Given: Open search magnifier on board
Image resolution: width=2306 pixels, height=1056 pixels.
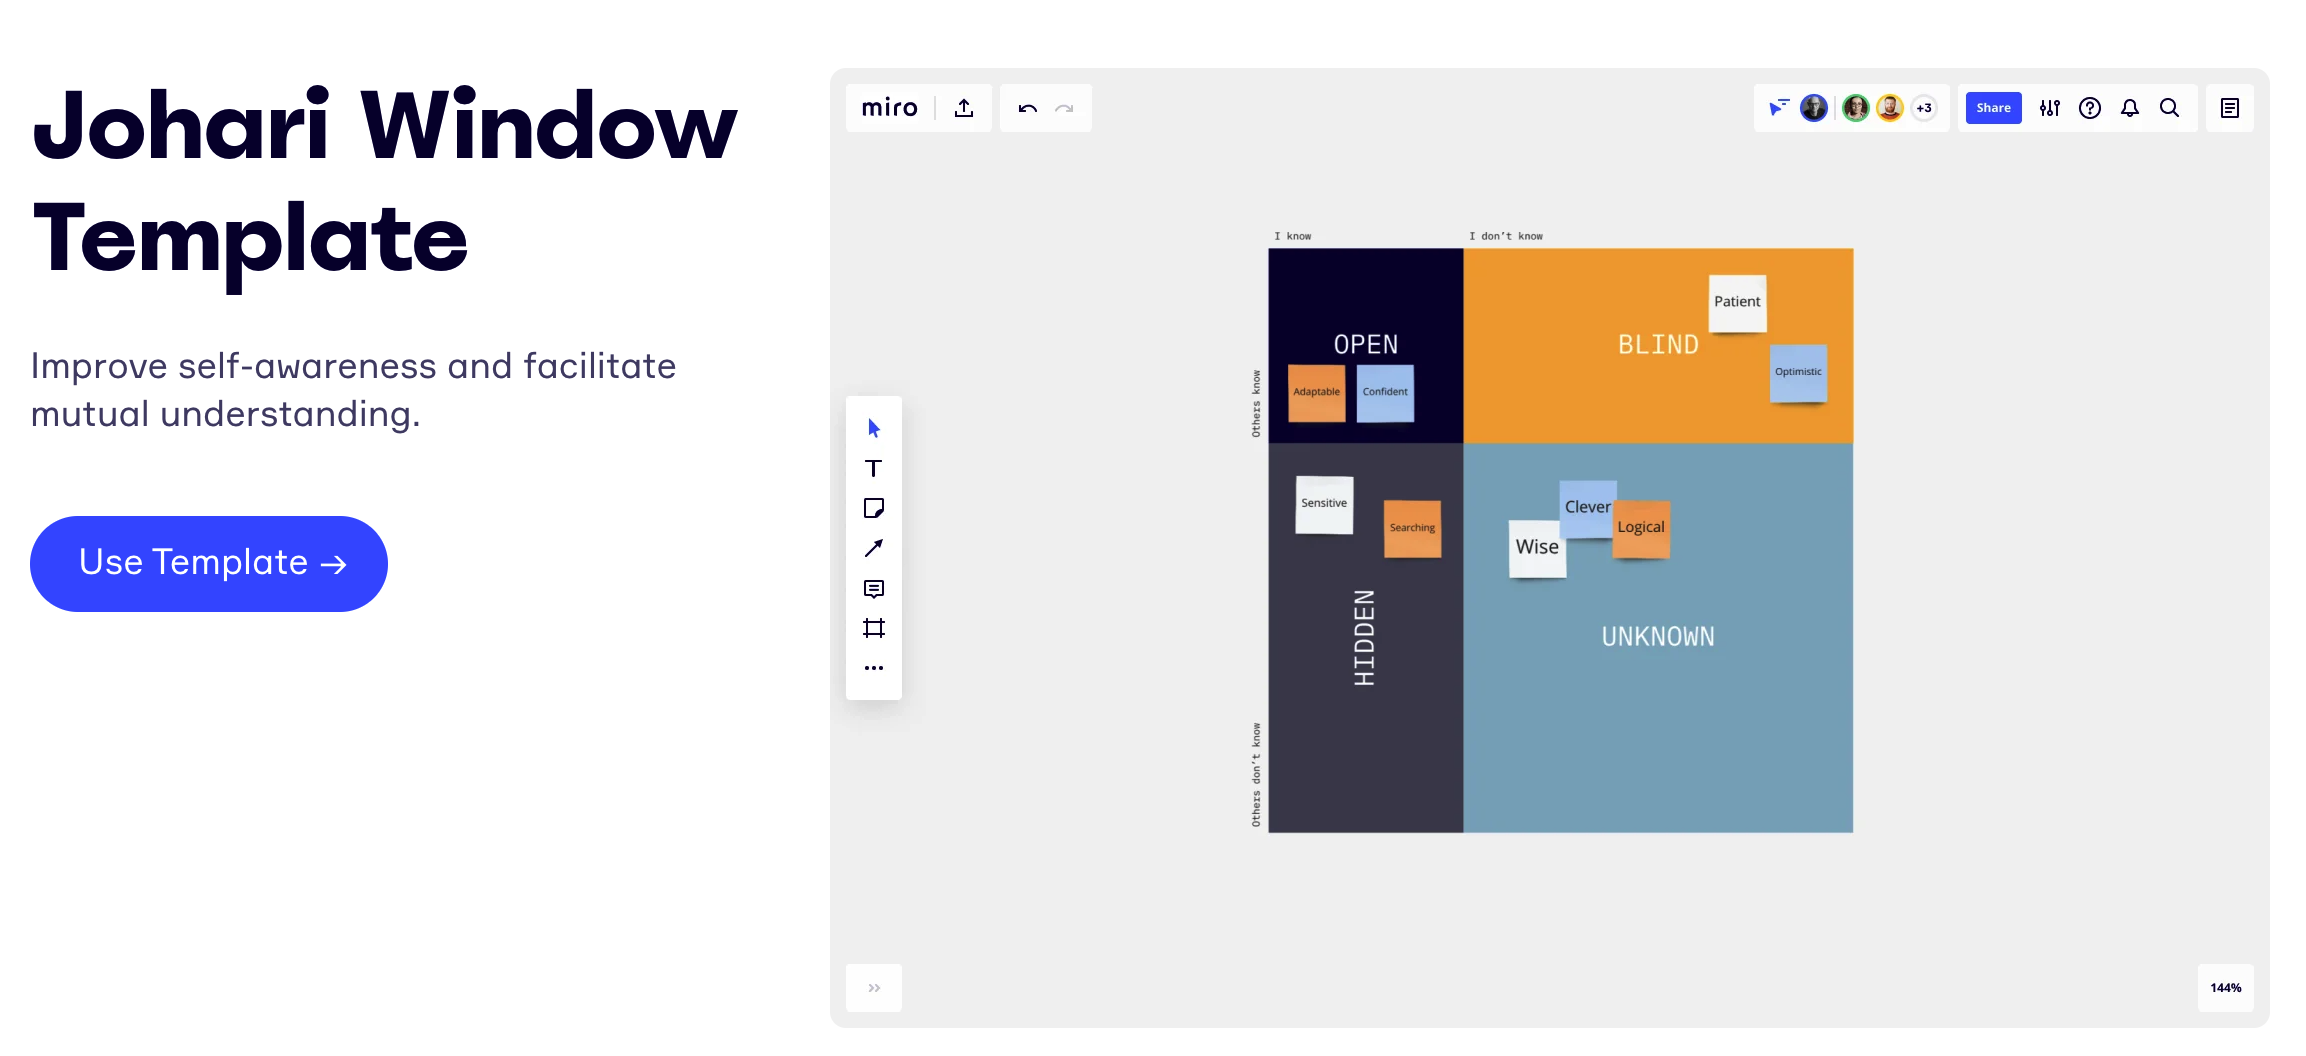Looking at the screenshot, I should click(2169, 108).
